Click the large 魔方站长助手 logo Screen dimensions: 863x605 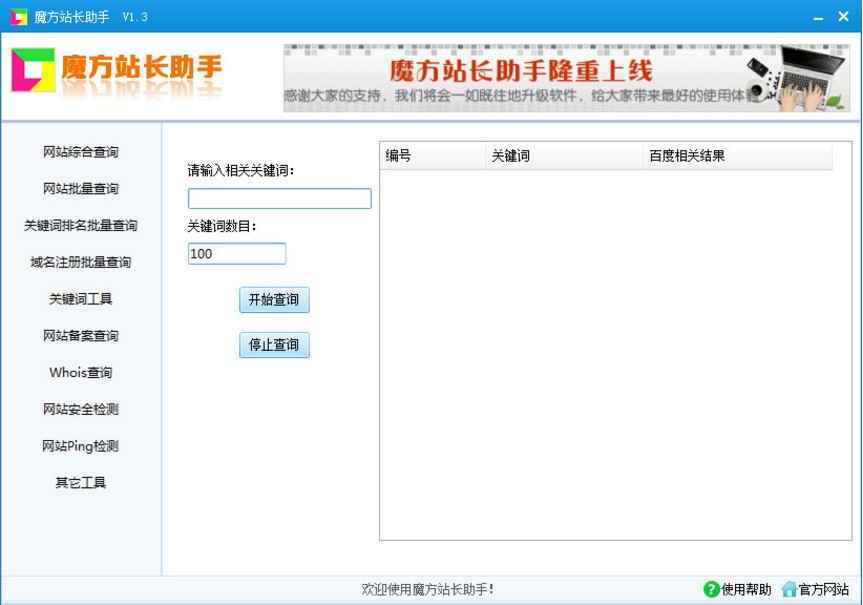tap(117, 71)
